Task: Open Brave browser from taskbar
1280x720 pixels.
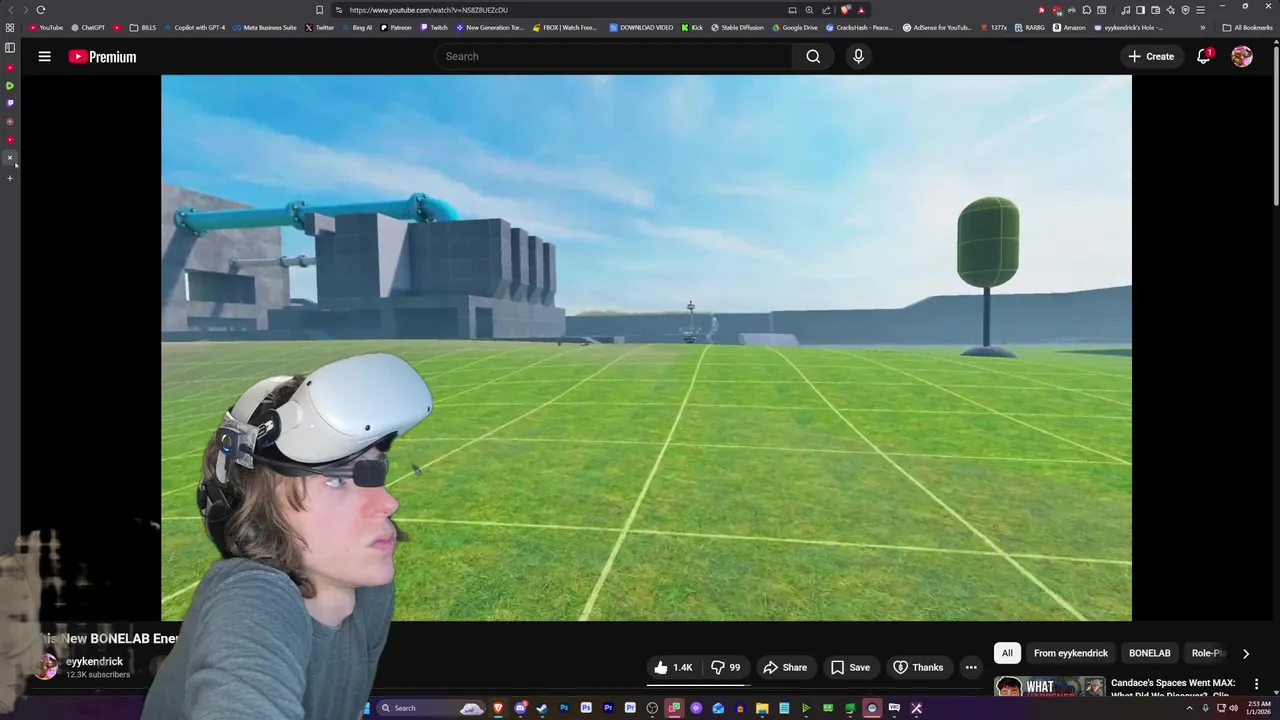Action: coord(498,708)
